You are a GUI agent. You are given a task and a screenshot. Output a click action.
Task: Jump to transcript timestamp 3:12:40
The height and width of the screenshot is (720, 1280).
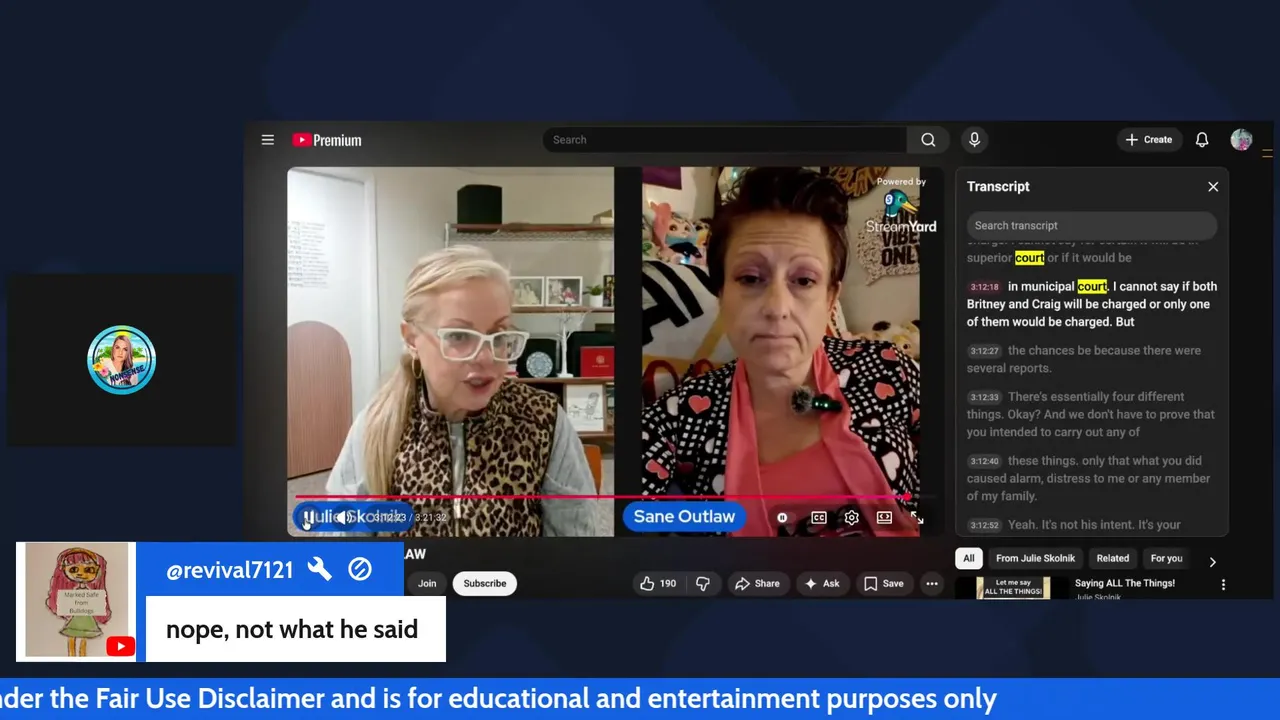(x=984, y=461)
